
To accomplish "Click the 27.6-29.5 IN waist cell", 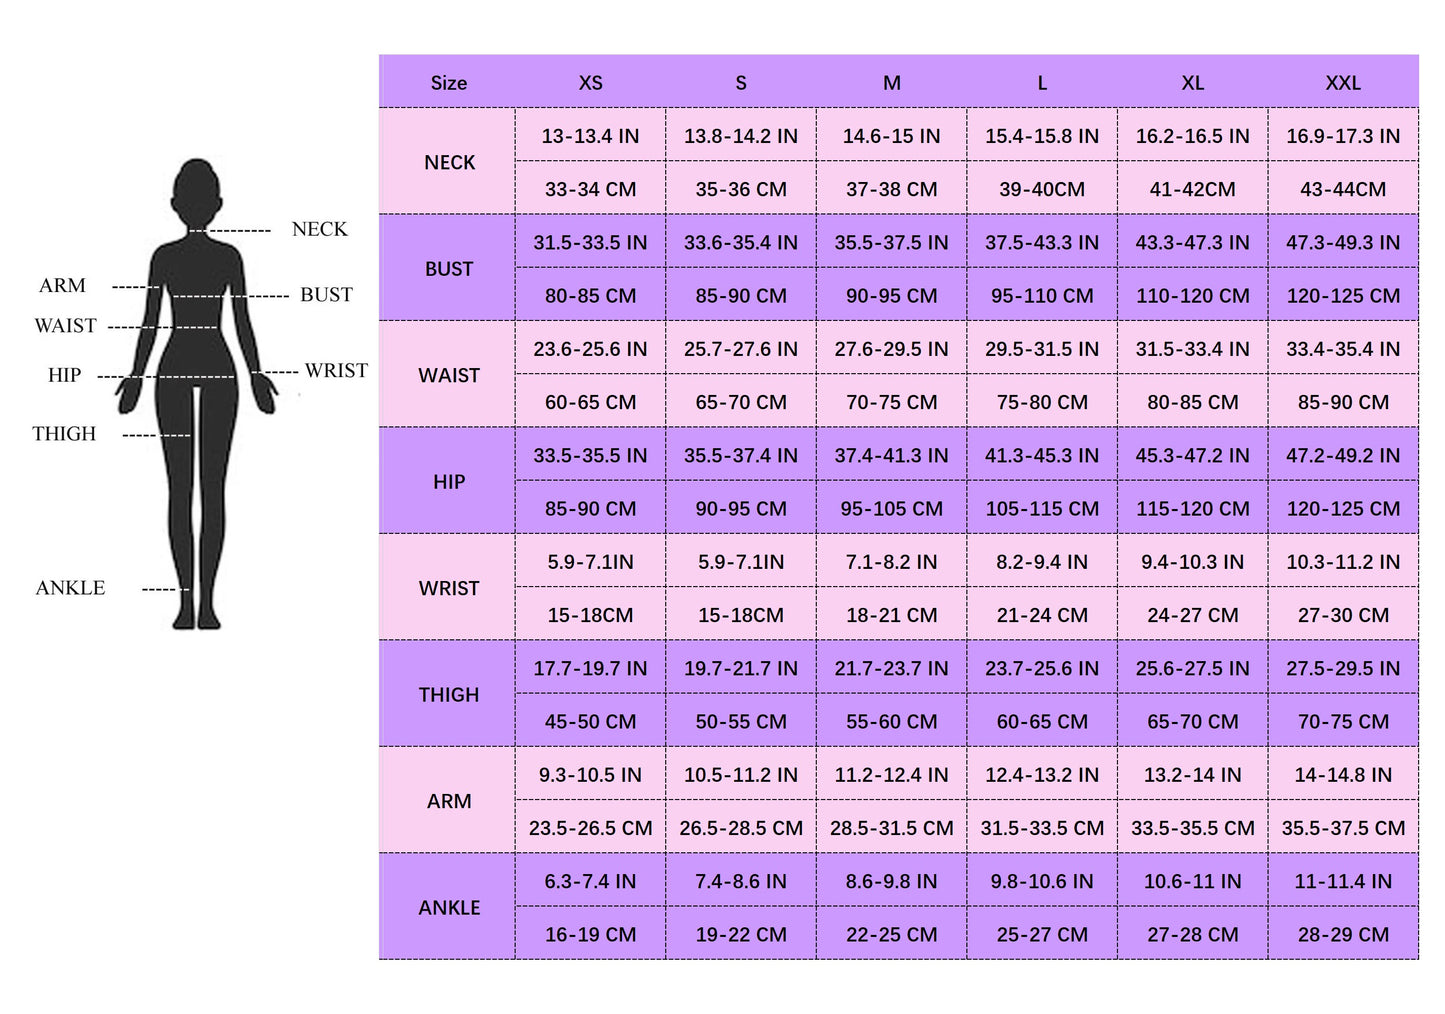I will coord(891,349).
